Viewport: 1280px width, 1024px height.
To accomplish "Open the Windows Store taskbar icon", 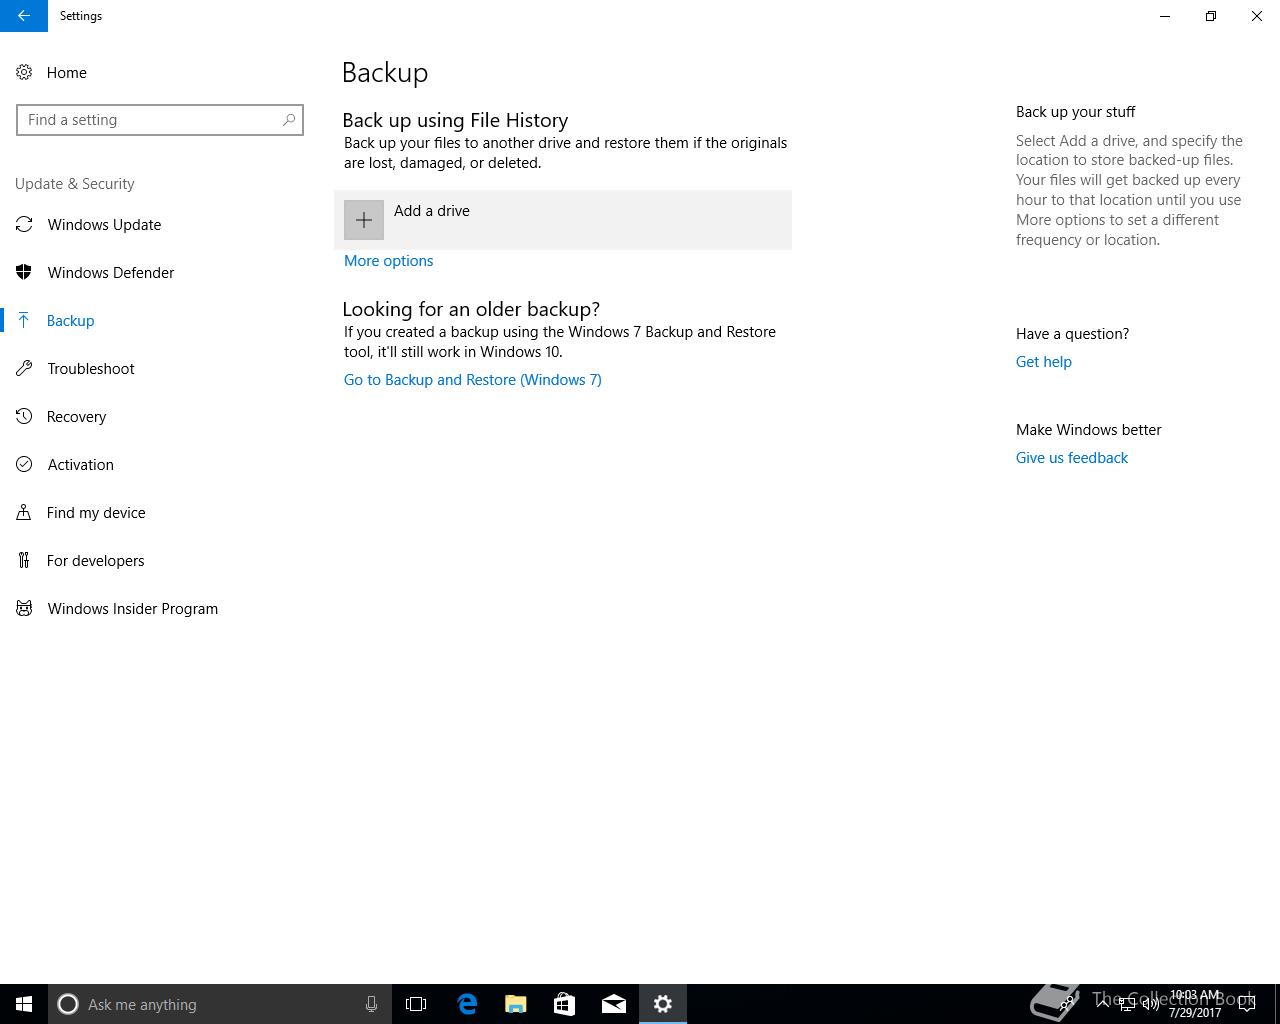I will pyautogui.click(x=565, y=1004).
